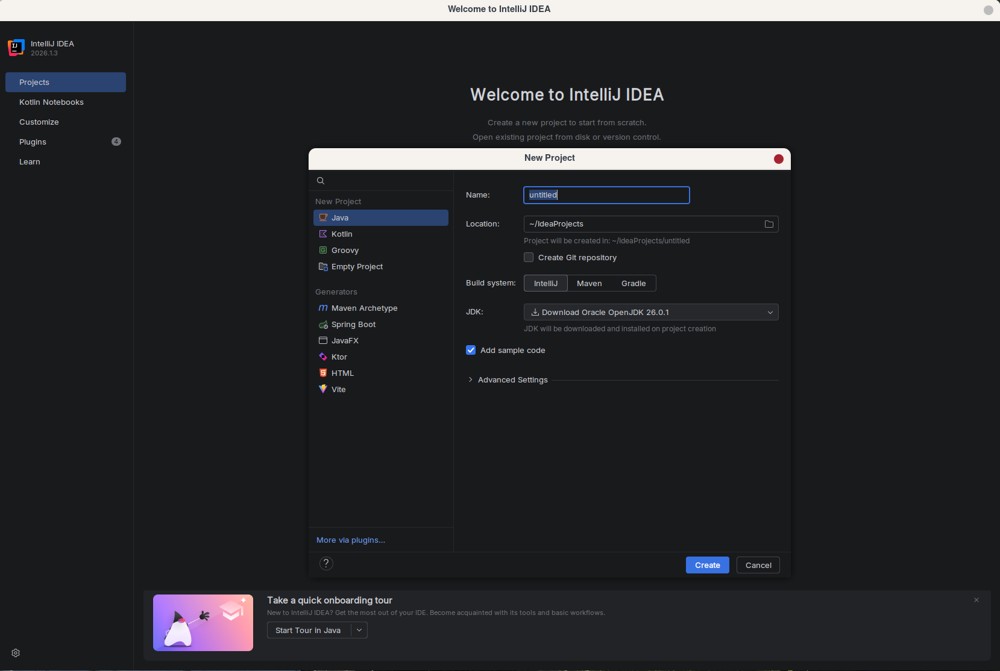The width and height of the screenshot is (1000, 671).
Task: Pick the Ktor generator icon
Action: (323, 357)
